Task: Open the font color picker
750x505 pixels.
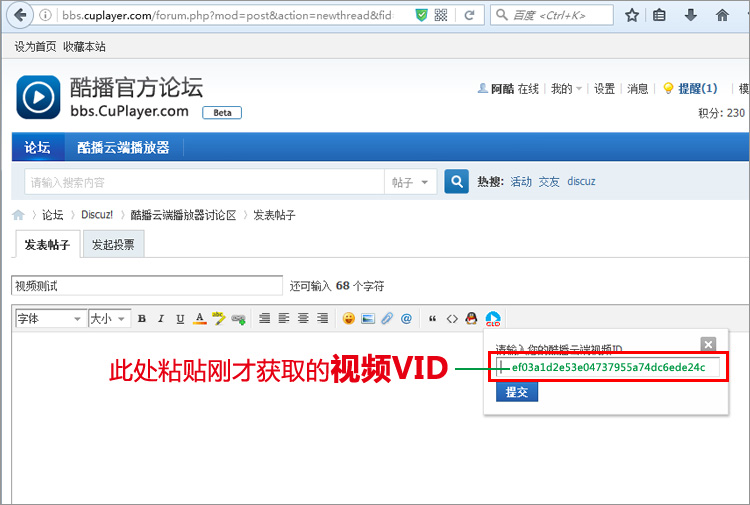Action: point(199,319)
